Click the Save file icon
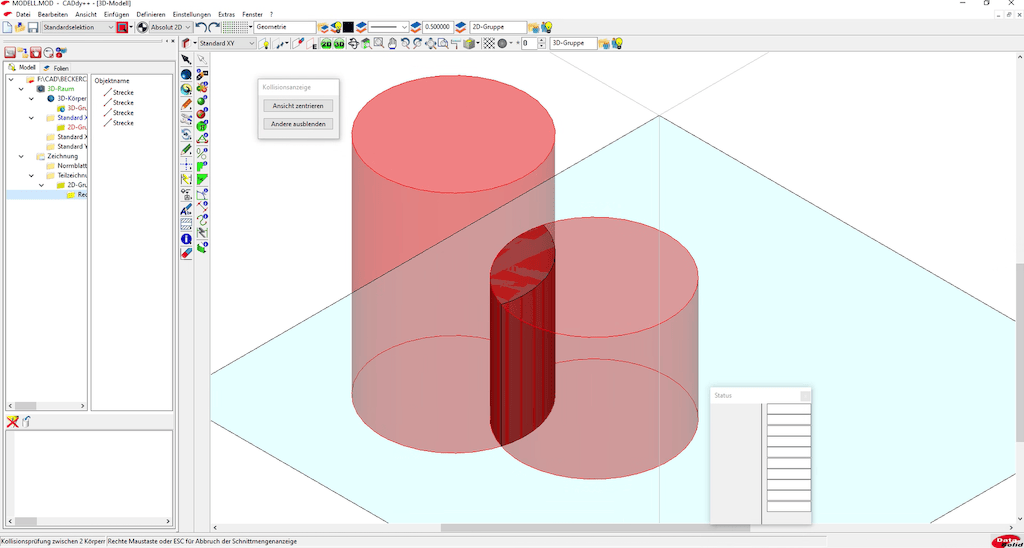 tap(33, 27)
